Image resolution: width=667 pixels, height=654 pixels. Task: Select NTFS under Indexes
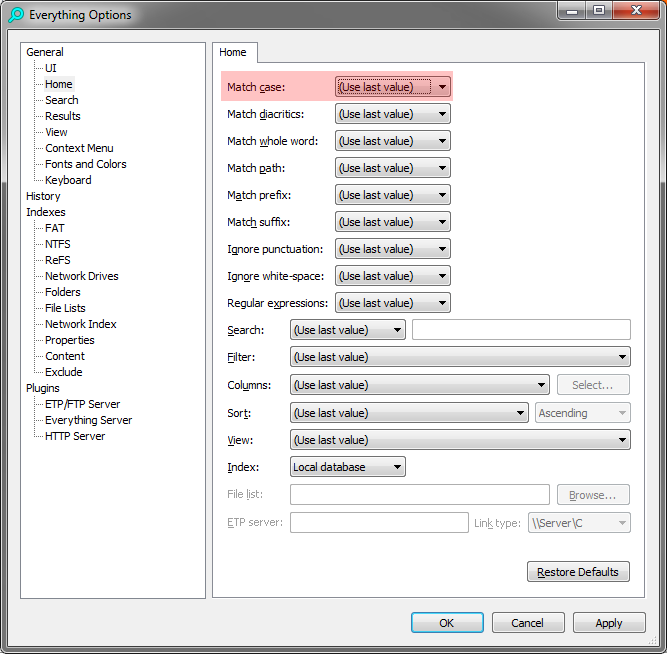57,244
